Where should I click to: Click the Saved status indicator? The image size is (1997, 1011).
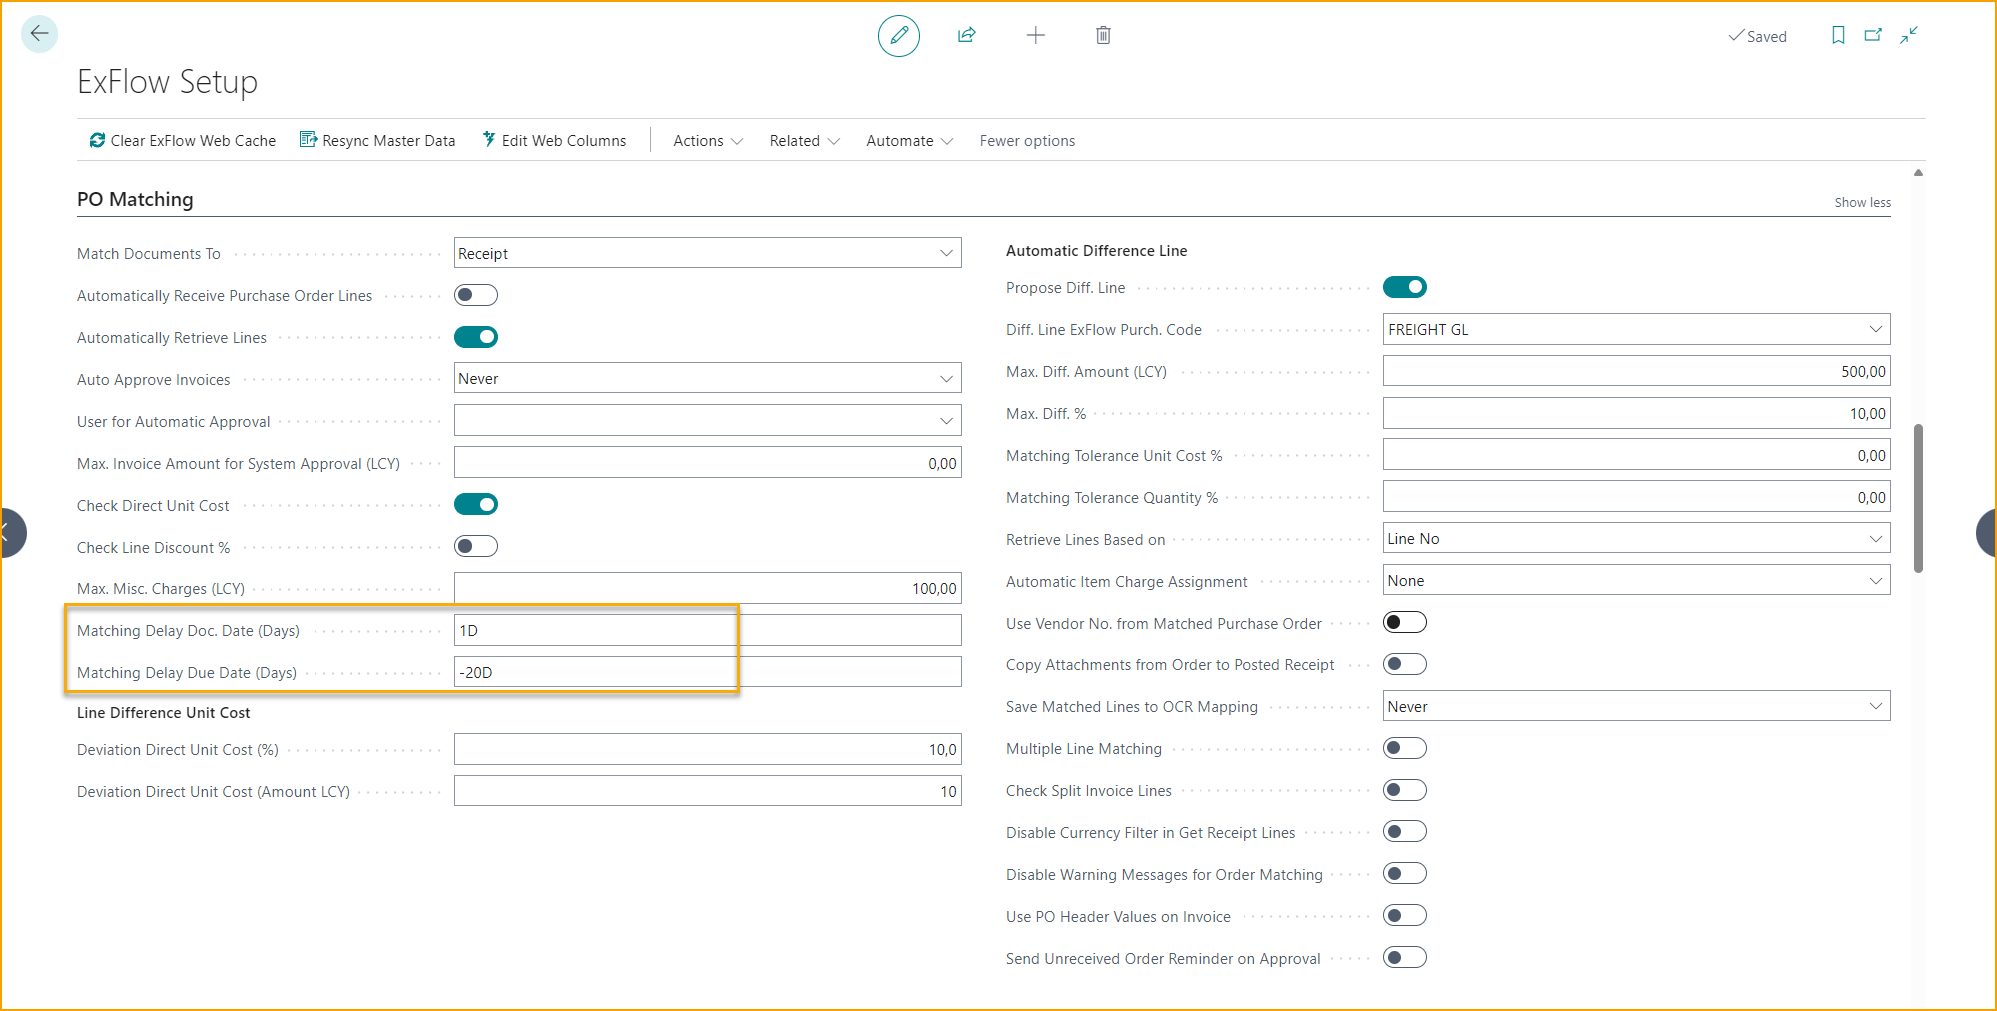tap(1757, 36)
